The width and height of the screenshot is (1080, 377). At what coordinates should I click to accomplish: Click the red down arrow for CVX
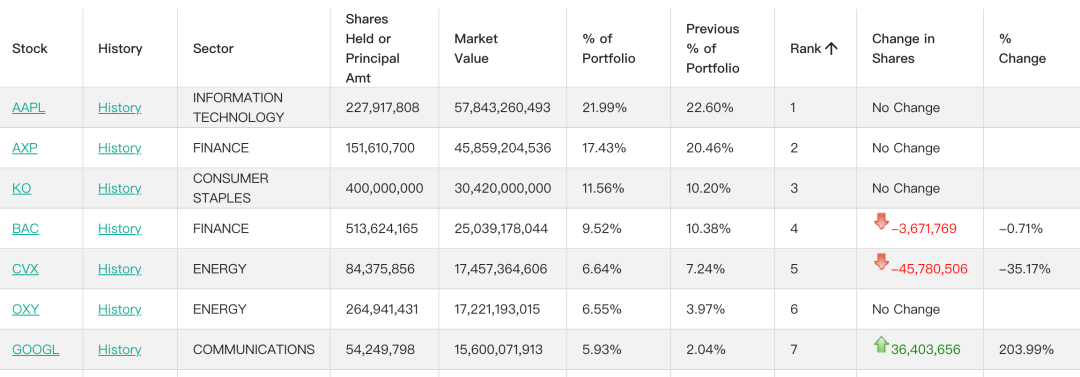point(880,262)
